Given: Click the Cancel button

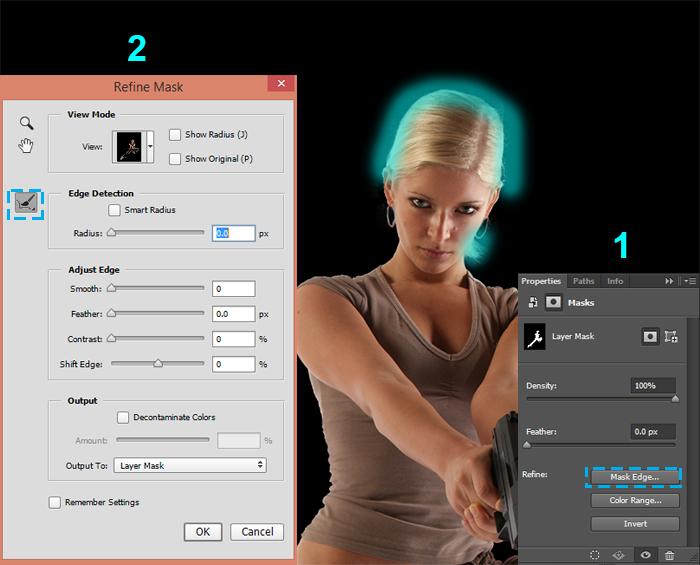Looking at the screenshot, I should pyautogui.click(x=257, y=532).
